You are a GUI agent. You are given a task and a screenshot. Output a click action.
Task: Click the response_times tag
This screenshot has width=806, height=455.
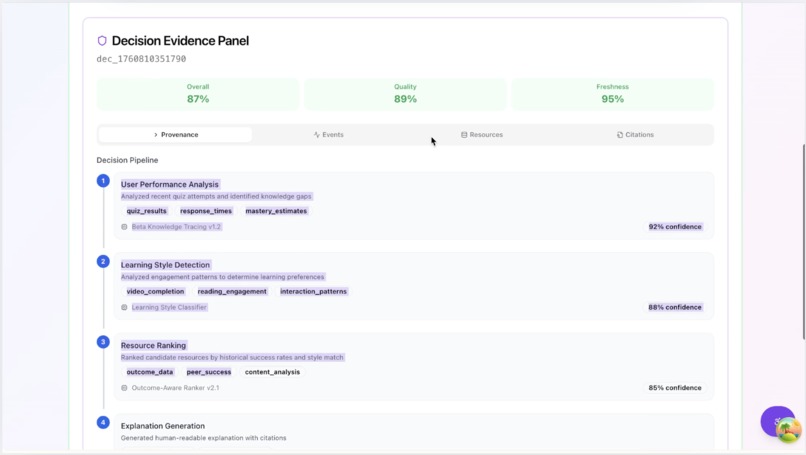click(206, 211)
